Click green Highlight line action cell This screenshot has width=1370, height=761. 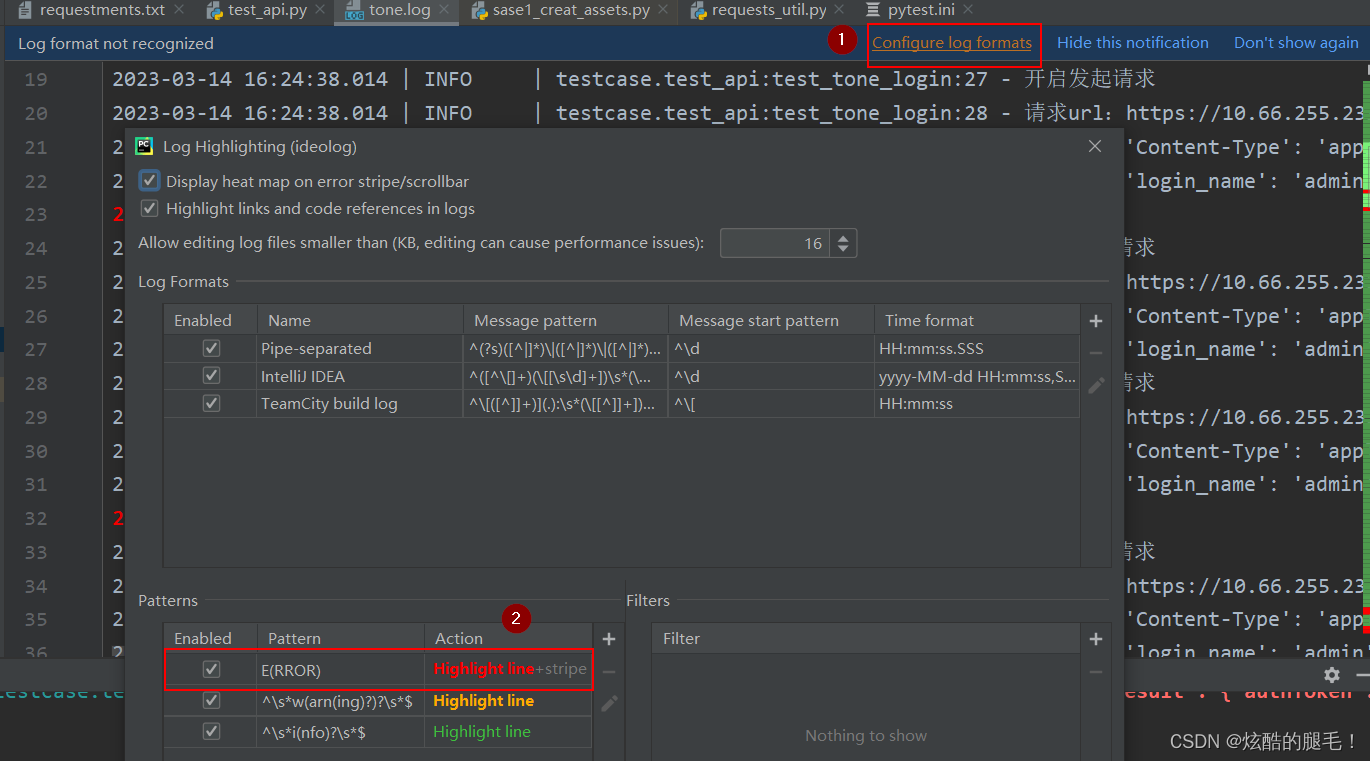point(510,732)
